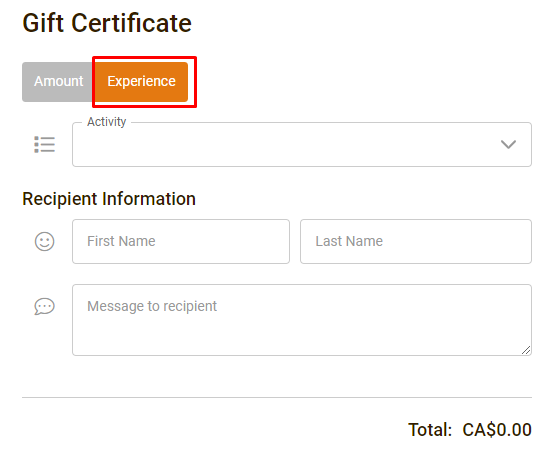Viewport: 554px width, 451px height.
Task: Click the CA$0.00 total amount
Action: pyautogui.click(x=497, y=430)
